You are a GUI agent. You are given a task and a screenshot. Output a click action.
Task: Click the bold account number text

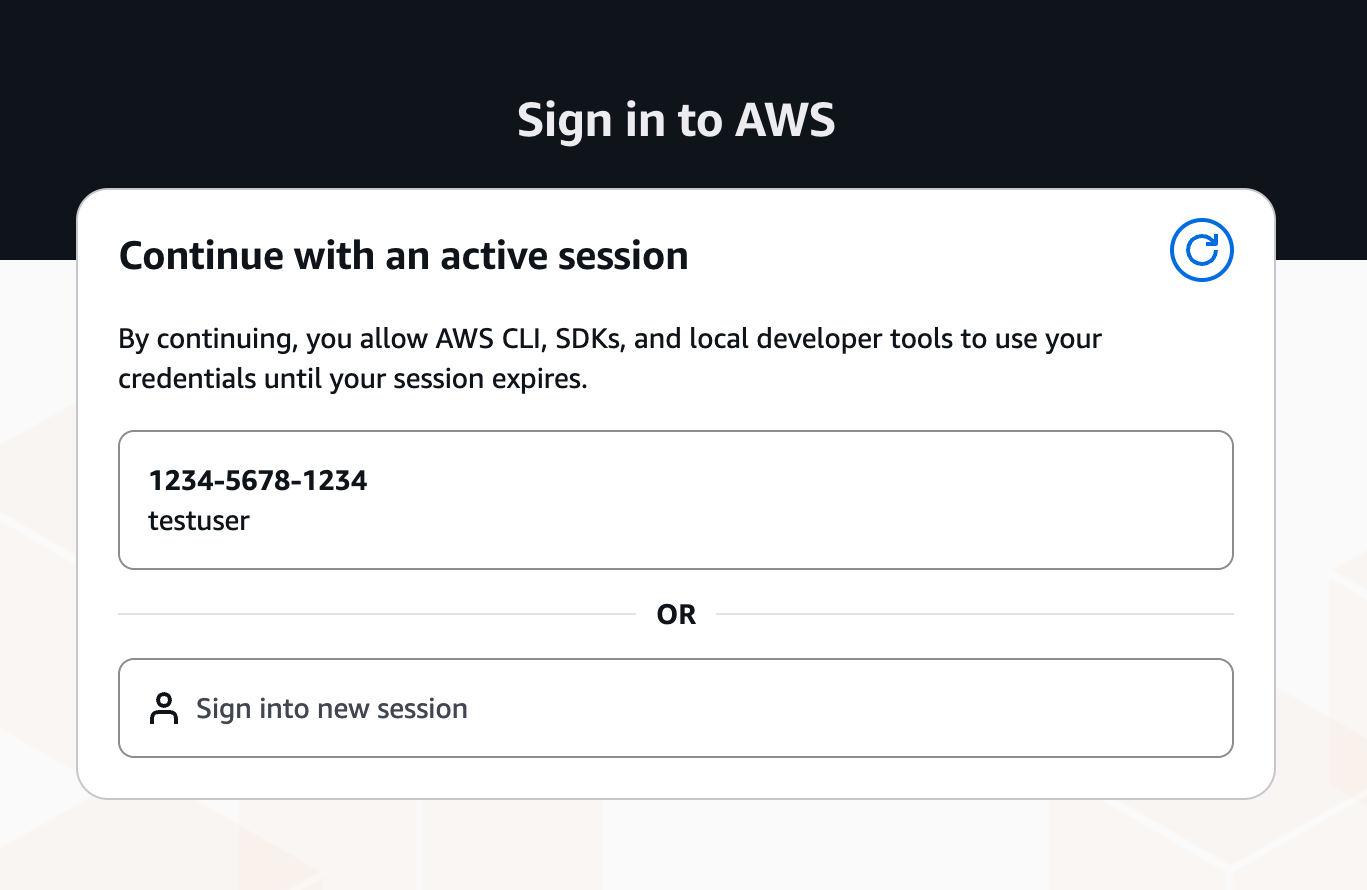tap(258, 480)
